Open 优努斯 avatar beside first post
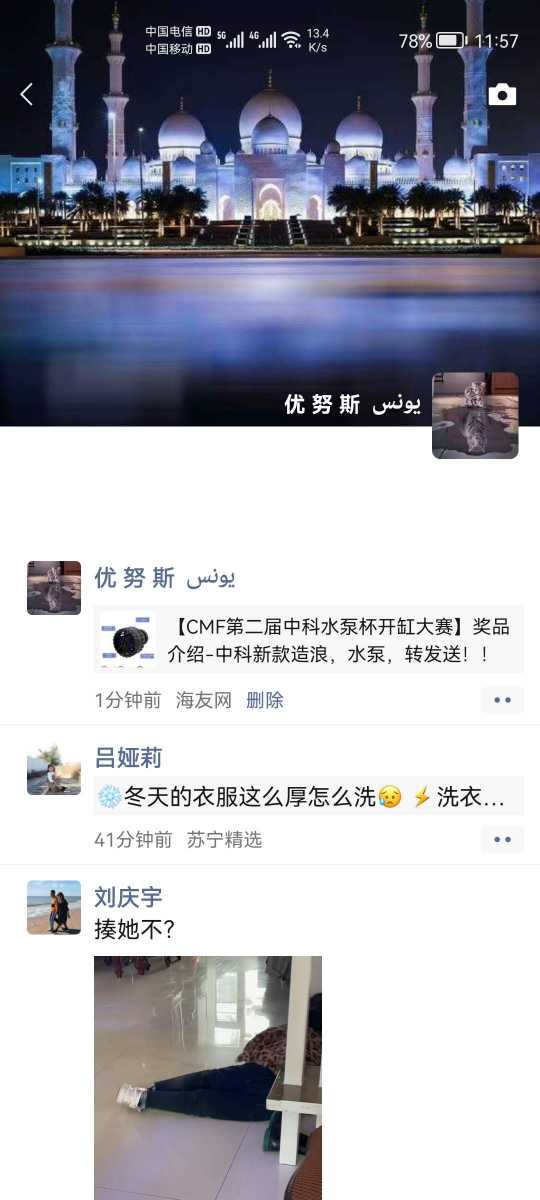 point(54,587)
